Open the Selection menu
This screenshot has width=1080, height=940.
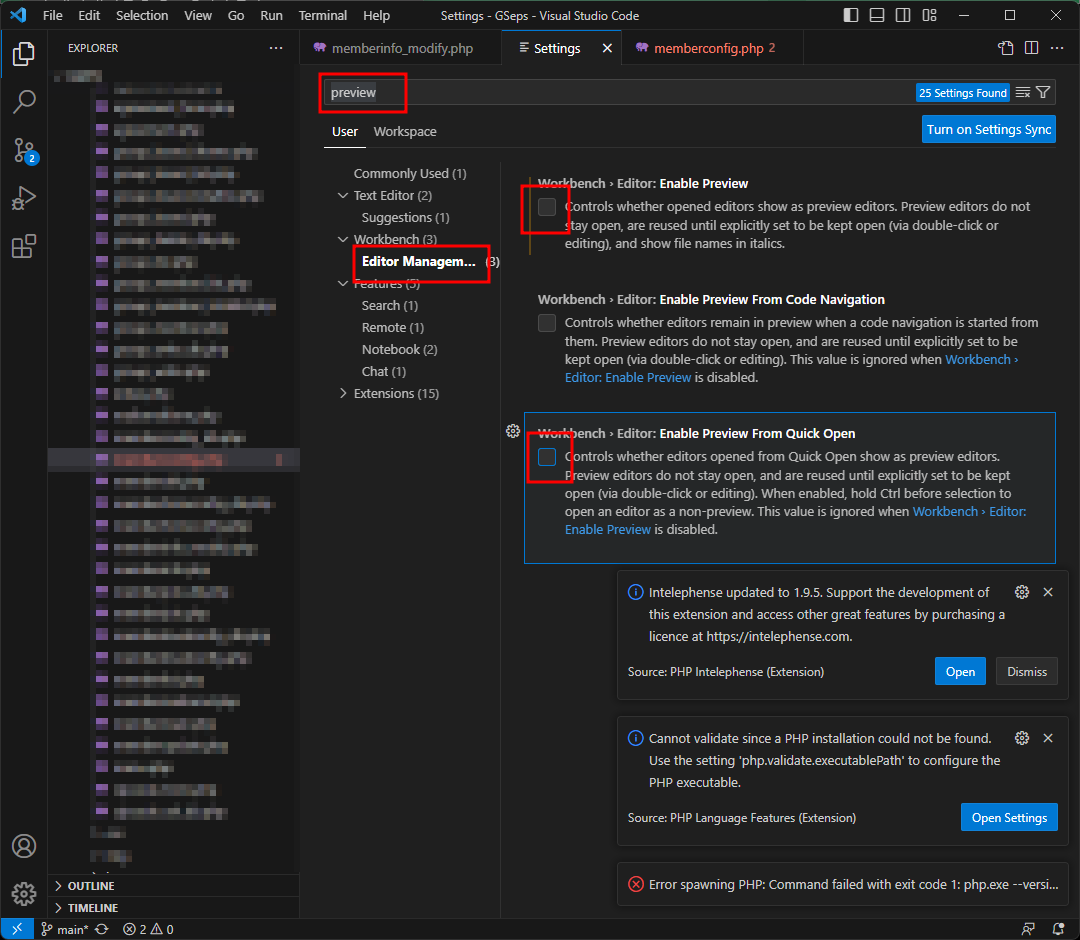point(142,15)
